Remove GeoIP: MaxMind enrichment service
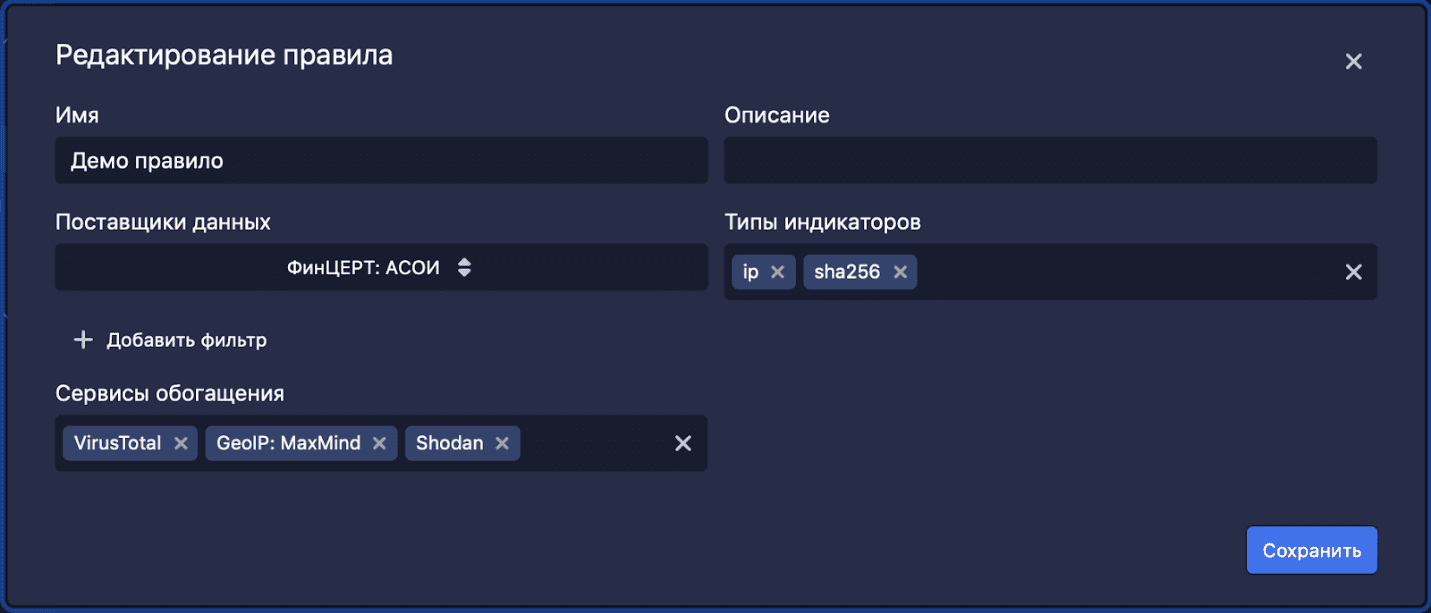The width and height of the screenshot is (1431, 613). tap(379, 443)
